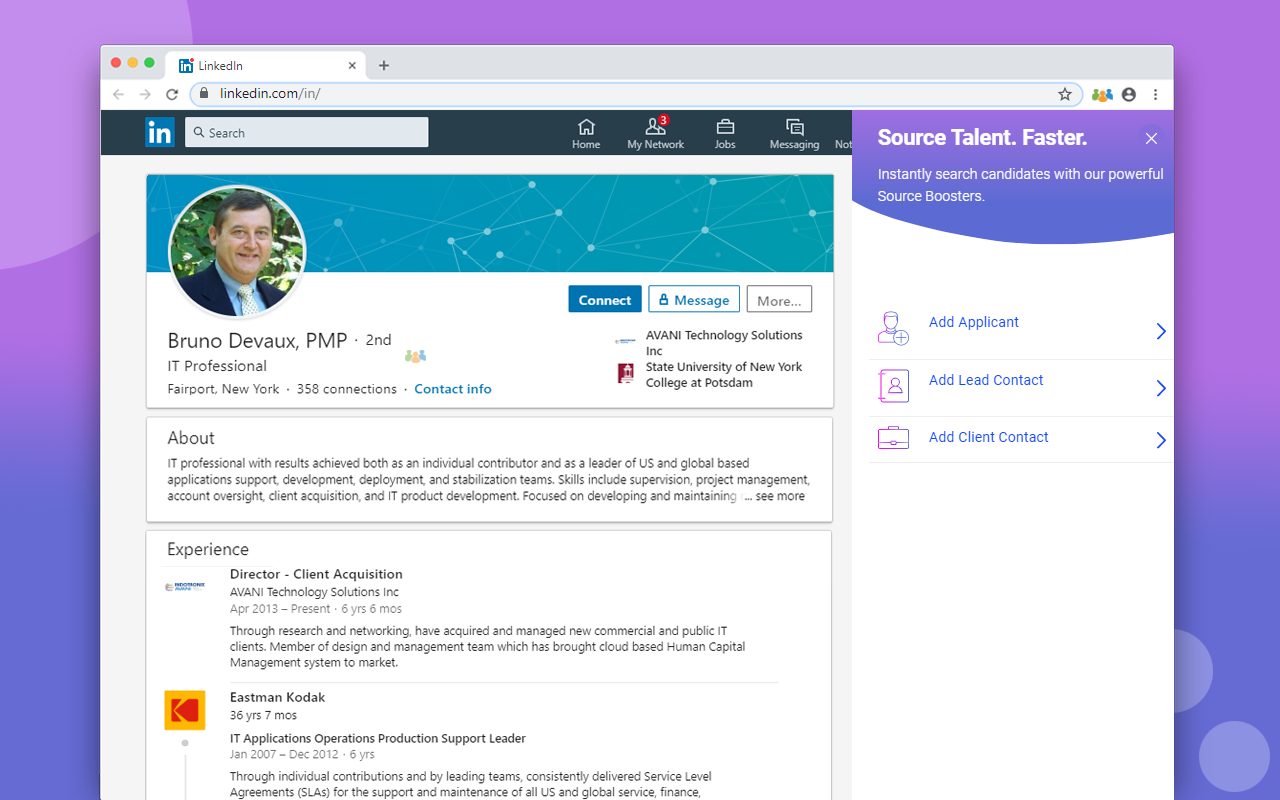Click the Fairport, New York location text
Screen dimensions: 1280x800
tap(224, 389)
